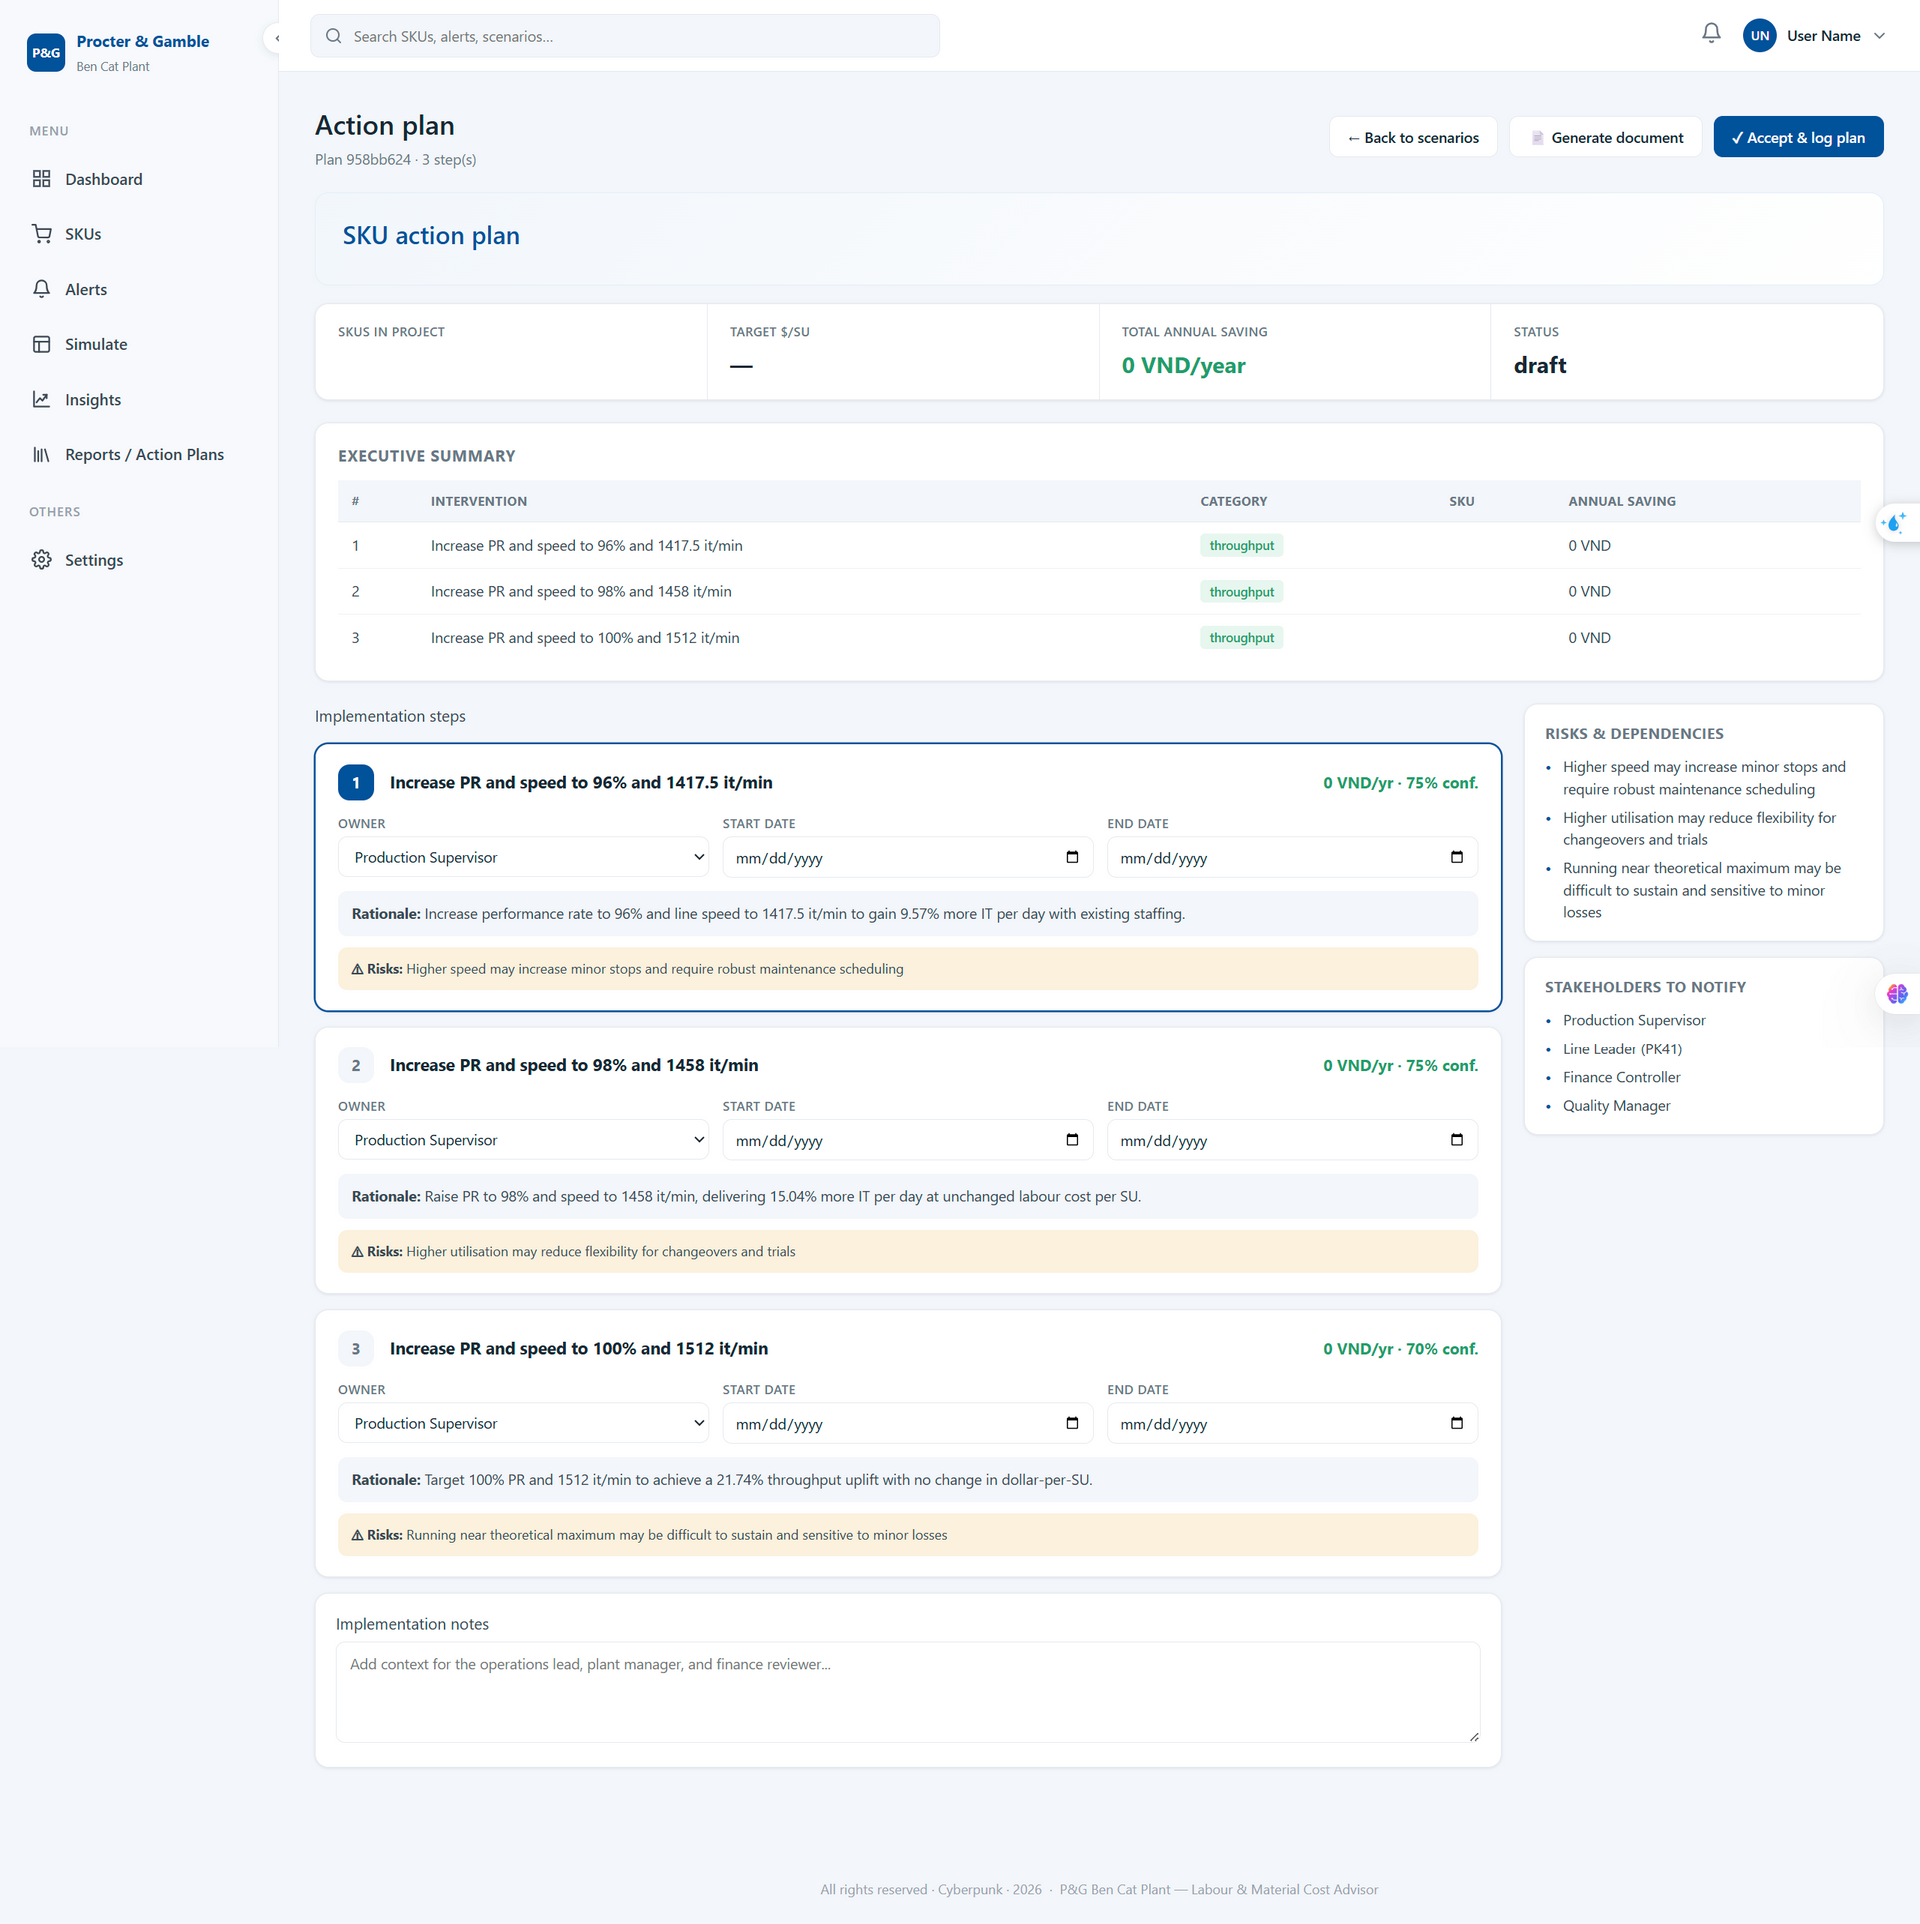Focus the Implementation notes text area

coord(907,1693)
